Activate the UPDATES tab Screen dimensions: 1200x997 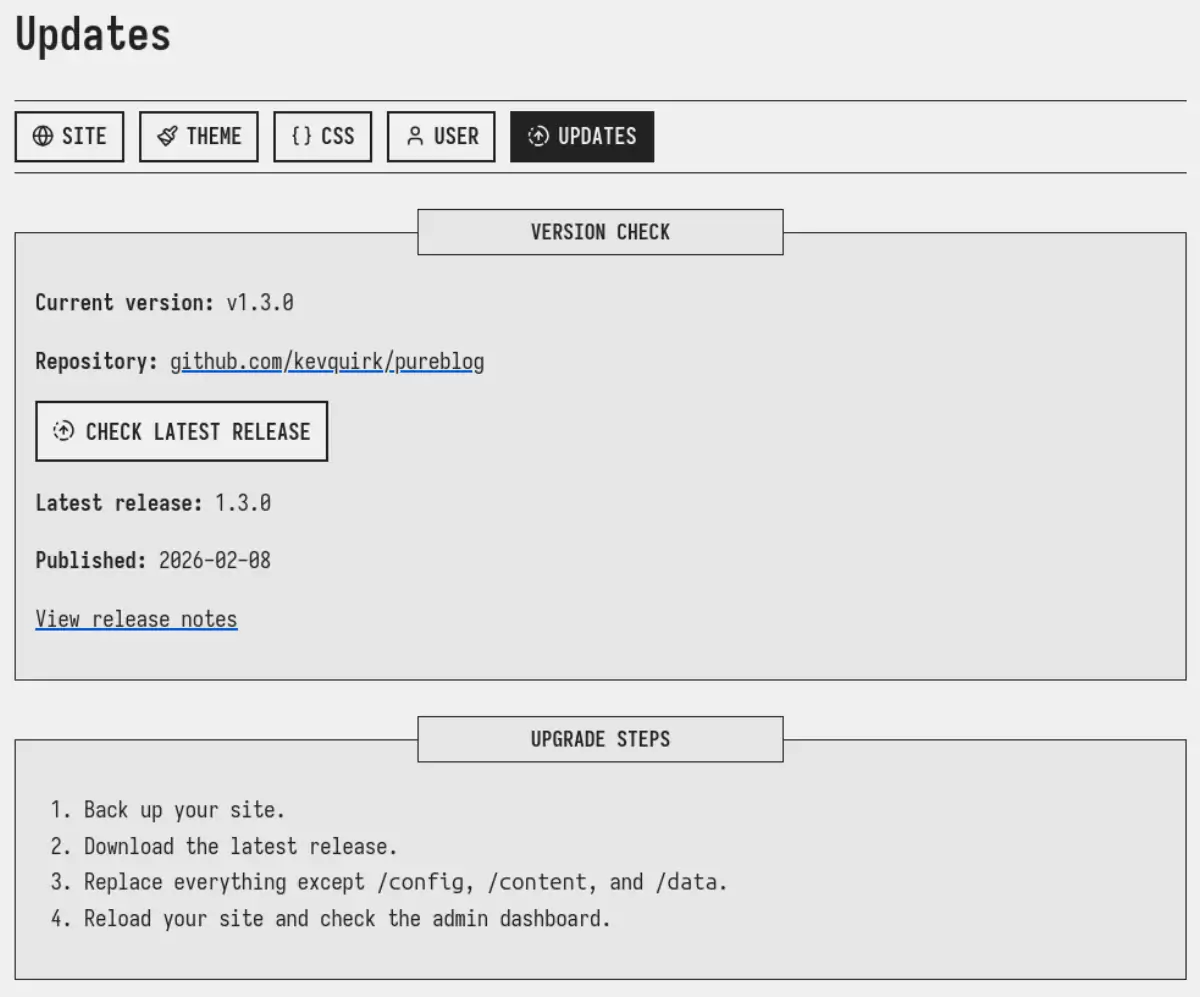point(582,136)
